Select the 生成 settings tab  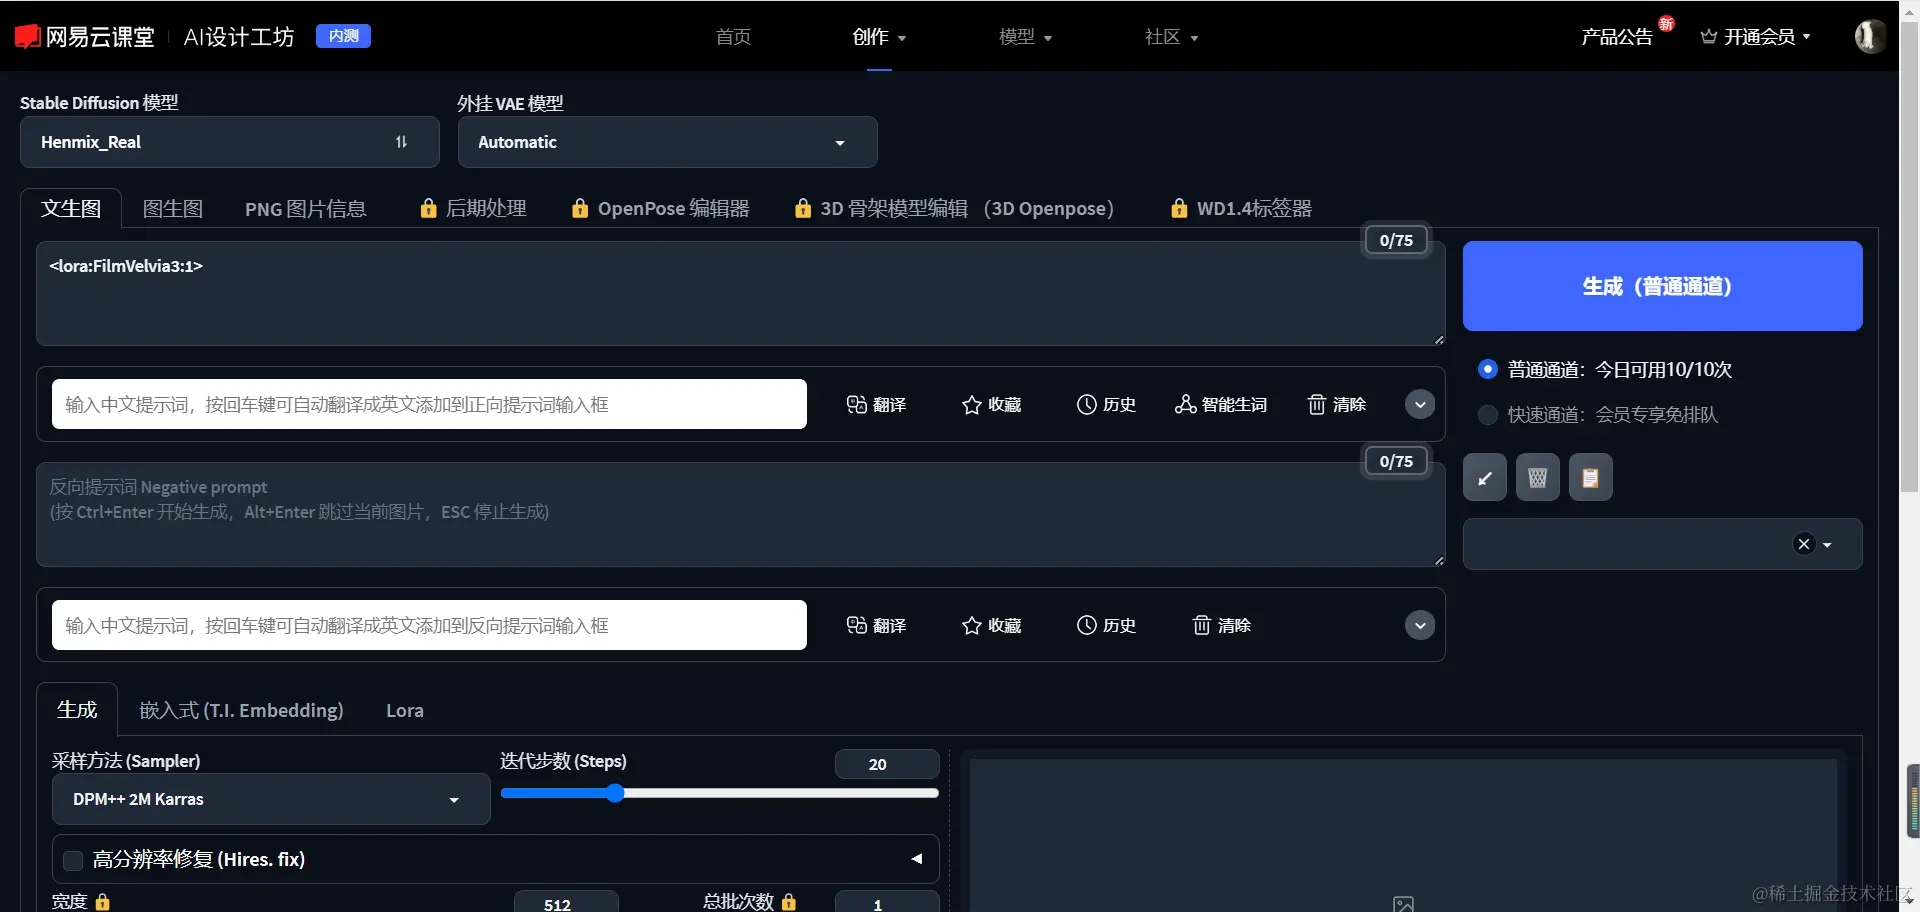point(77,710)
